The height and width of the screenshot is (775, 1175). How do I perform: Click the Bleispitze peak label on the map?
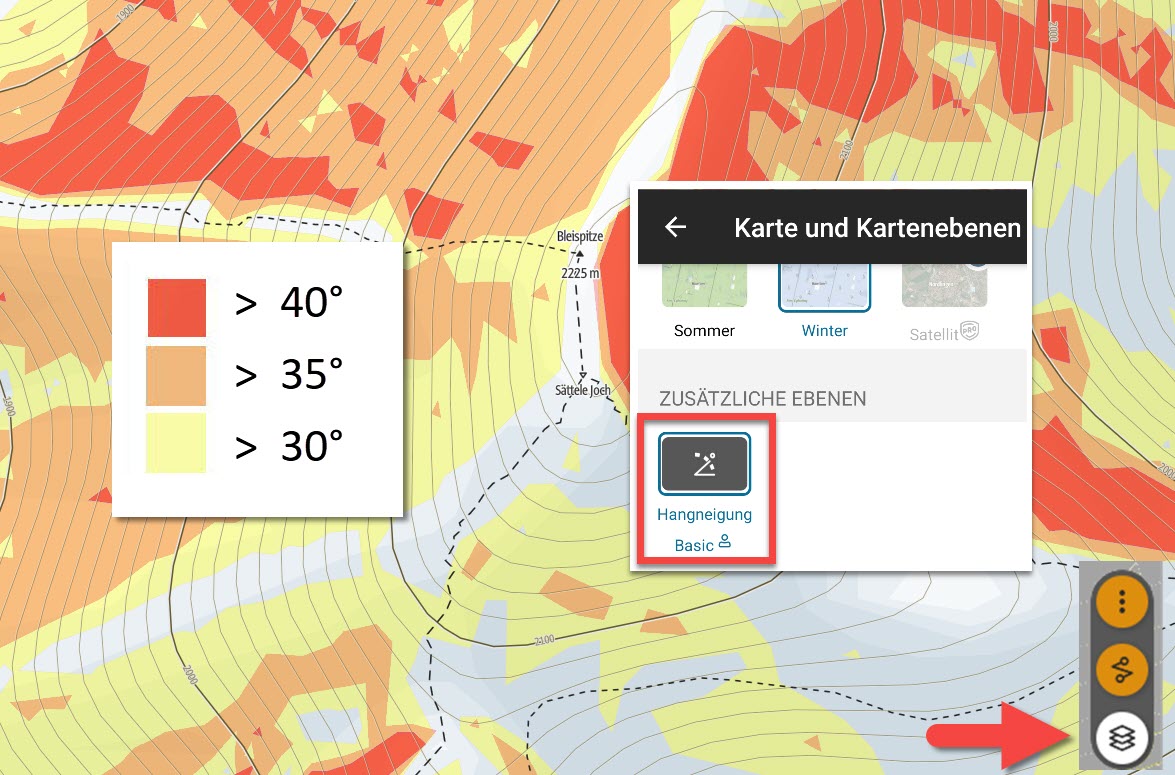click(580, 236)
